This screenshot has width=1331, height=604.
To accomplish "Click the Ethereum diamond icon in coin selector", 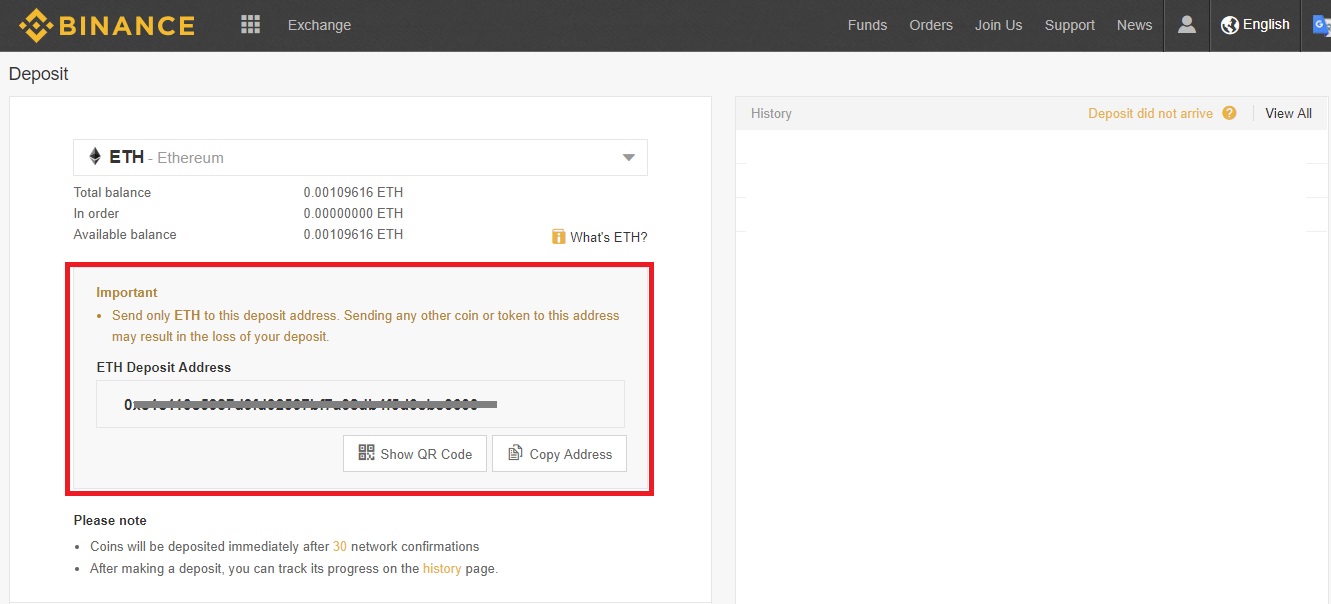I will (x=95, y=157).
